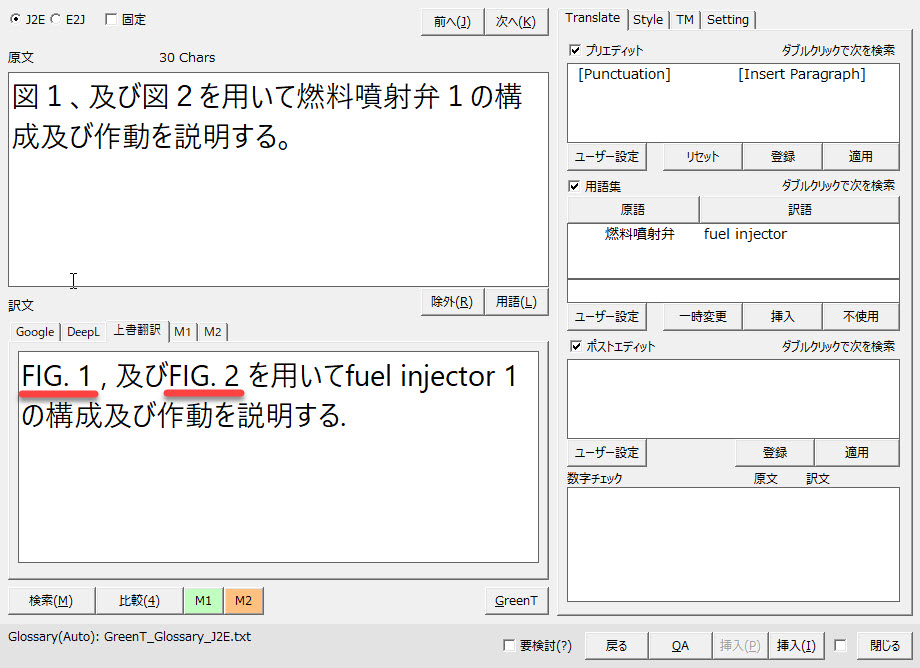The width and height of the screenshot is (920, 668).
Task: Open the Setting tab
Action: pyautogui.click(x=728, y=19)
